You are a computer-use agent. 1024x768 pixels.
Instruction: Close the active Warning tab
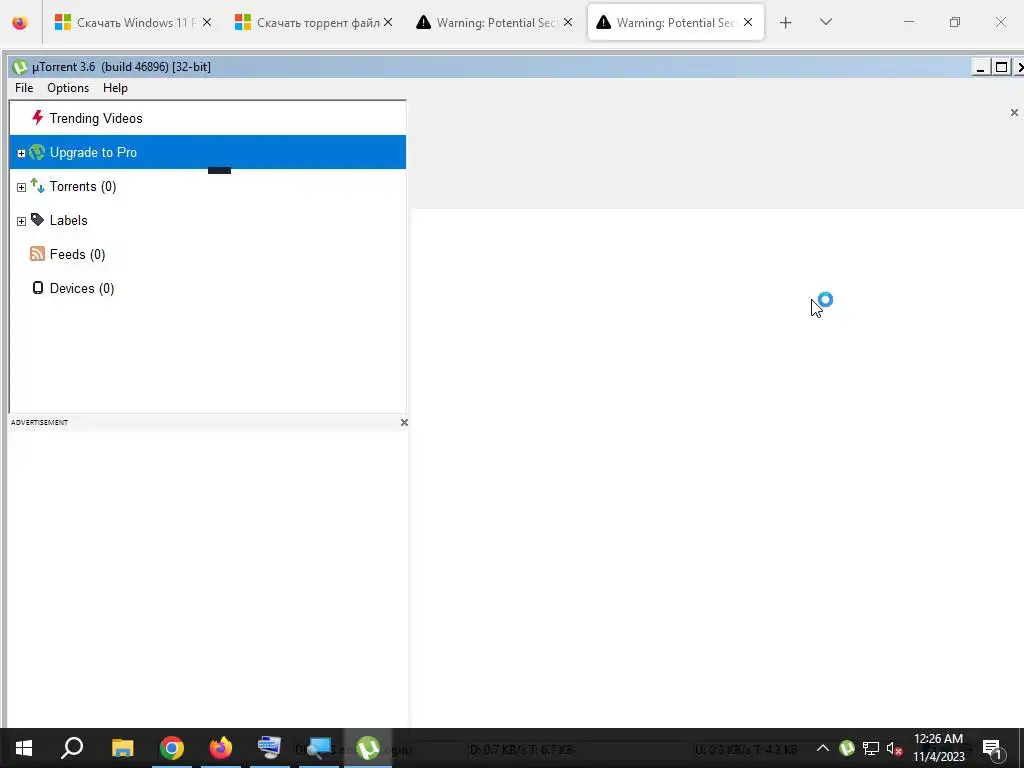(x=748, y=22)
